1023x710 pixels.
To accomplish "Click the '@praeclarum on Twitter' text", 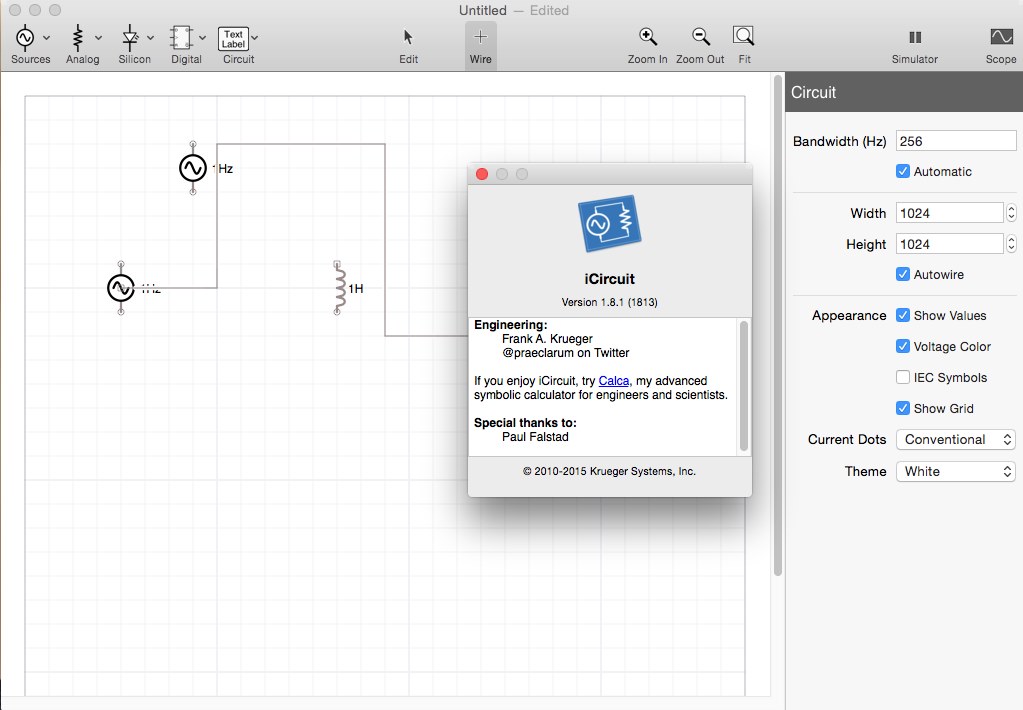I will [x=566, y=353].
